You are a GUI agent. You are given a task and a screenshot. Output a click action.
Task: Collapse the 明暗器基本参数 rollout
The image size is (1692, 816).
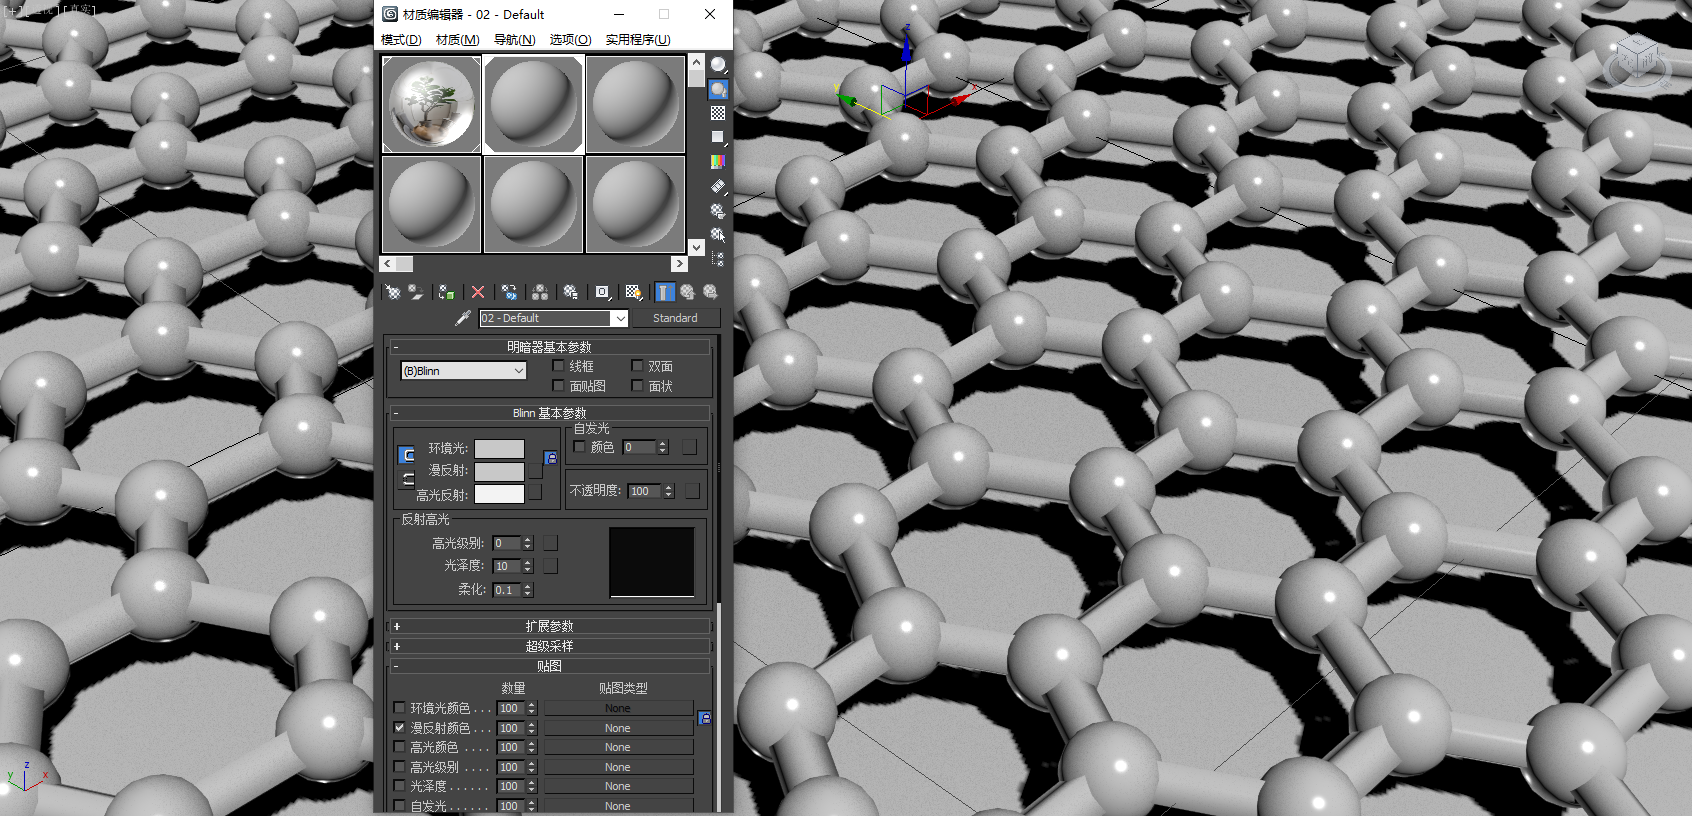[x=549, y=347]
